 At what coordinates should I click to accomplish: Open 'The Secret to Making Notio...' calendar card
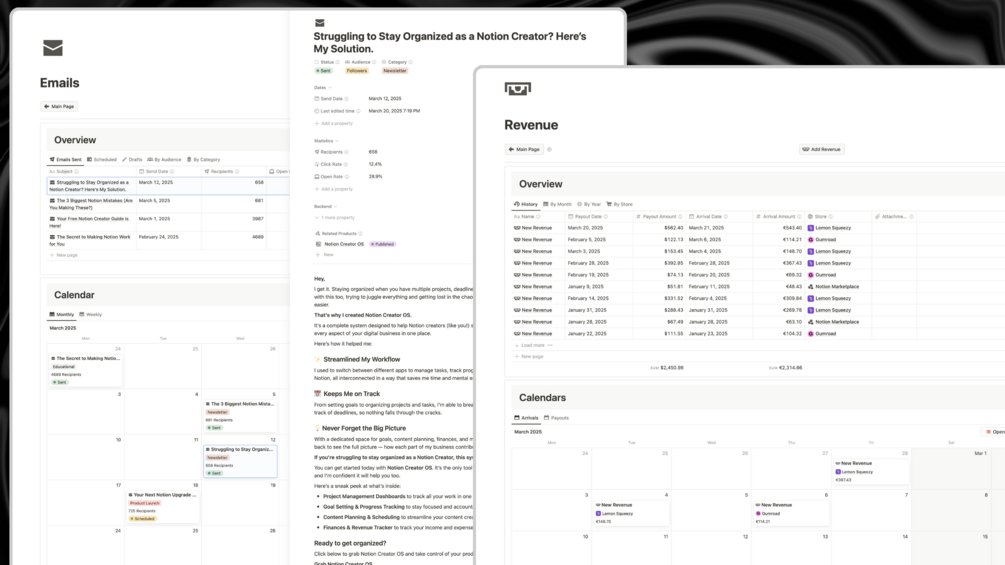(85, 370)
